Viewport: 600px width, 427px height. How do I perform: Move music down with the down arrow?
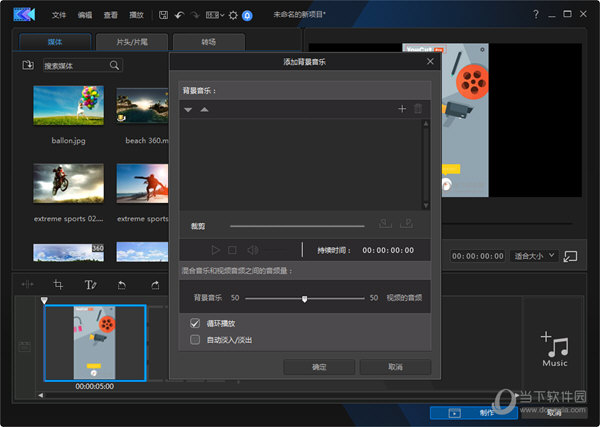[188, 109]
